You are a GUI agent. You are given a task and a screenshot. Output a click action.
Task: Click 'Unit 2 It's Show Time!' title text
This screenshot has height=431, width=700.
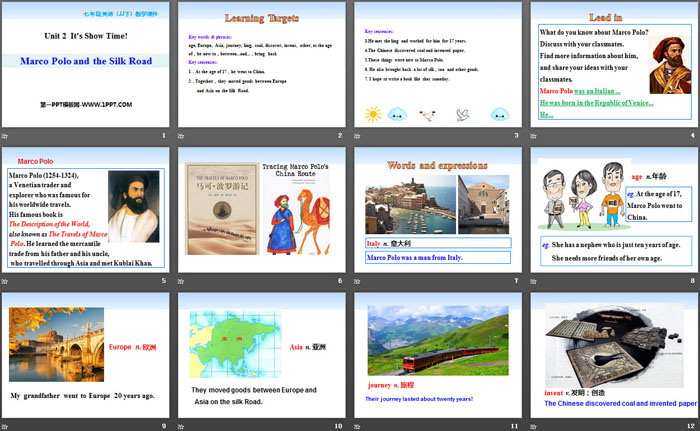86,36
